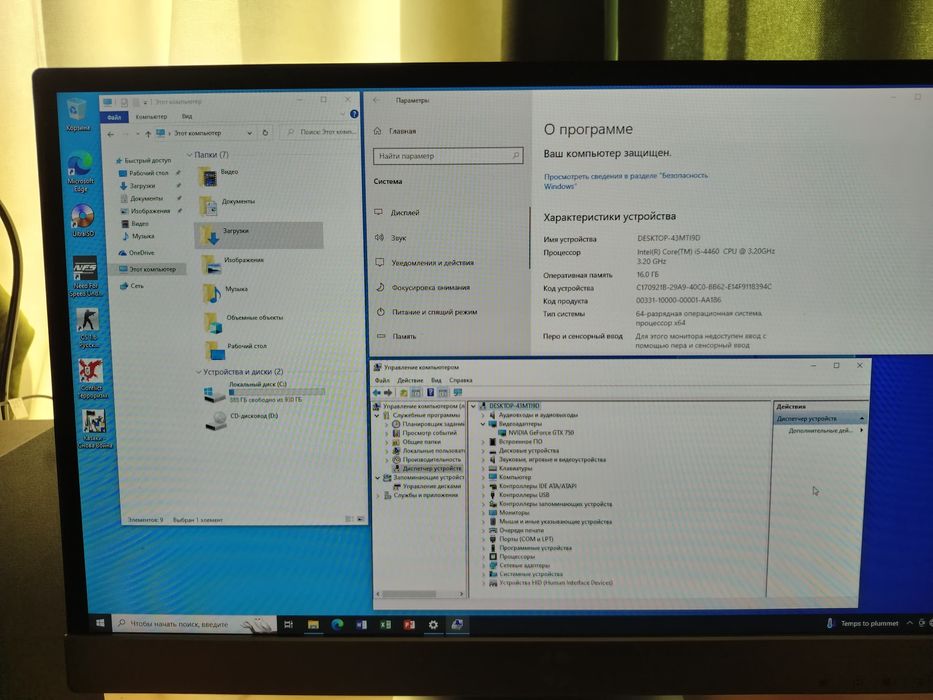Viewport: 933px width, 700px height.
Task: Click Settings window back arrow
Action: tap(376, 100)
